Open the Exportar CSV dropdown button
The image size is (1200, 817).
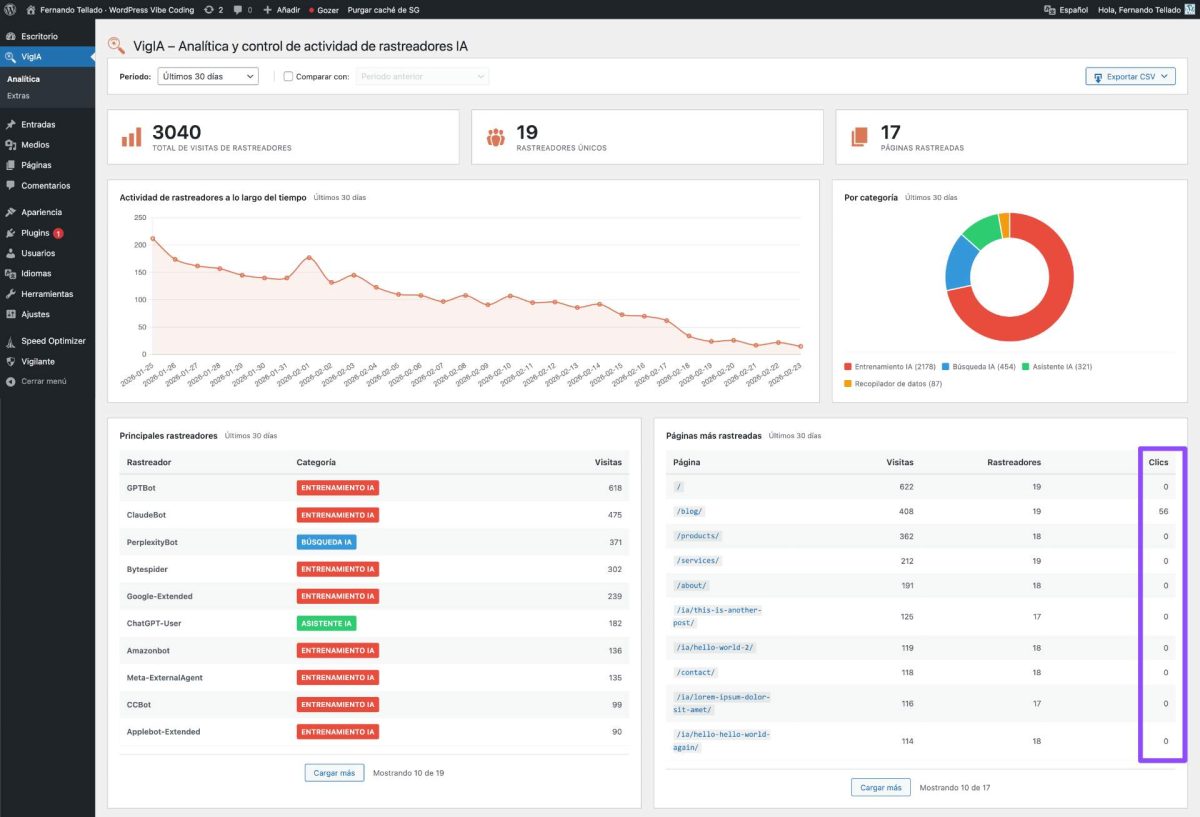[x=1130, y=76]
